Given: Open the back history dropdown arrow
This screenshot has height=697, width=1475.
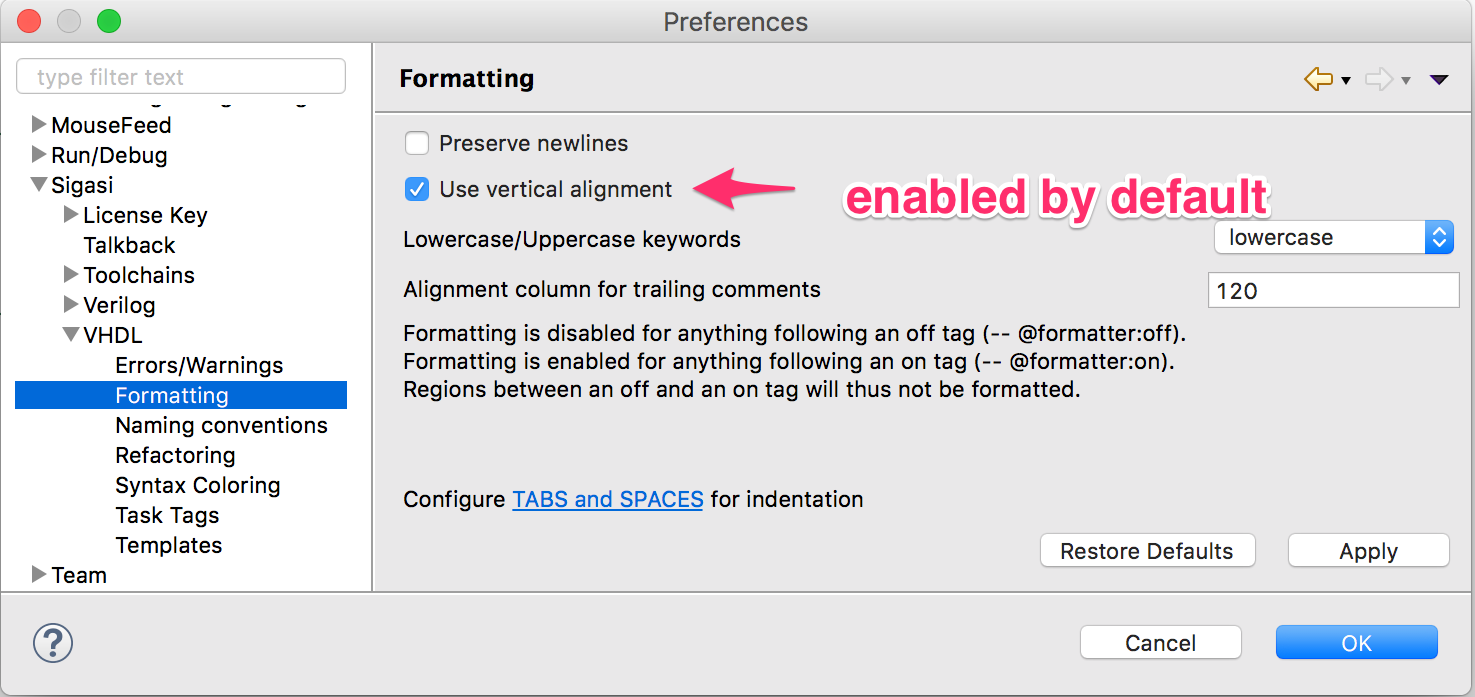Looking at the screenshot, I should click(1345, 81).
